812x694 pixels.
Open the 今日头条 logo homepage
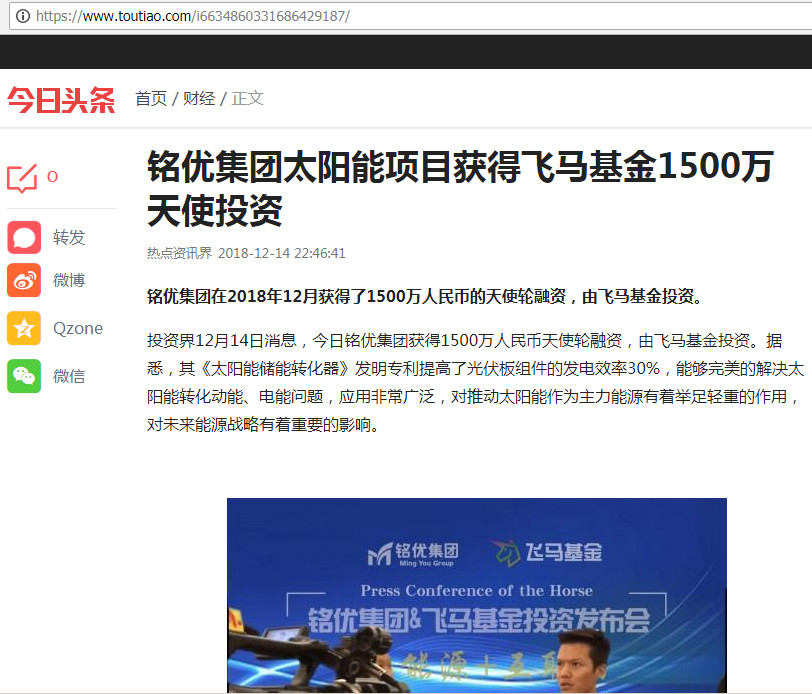tap(61, 100)
